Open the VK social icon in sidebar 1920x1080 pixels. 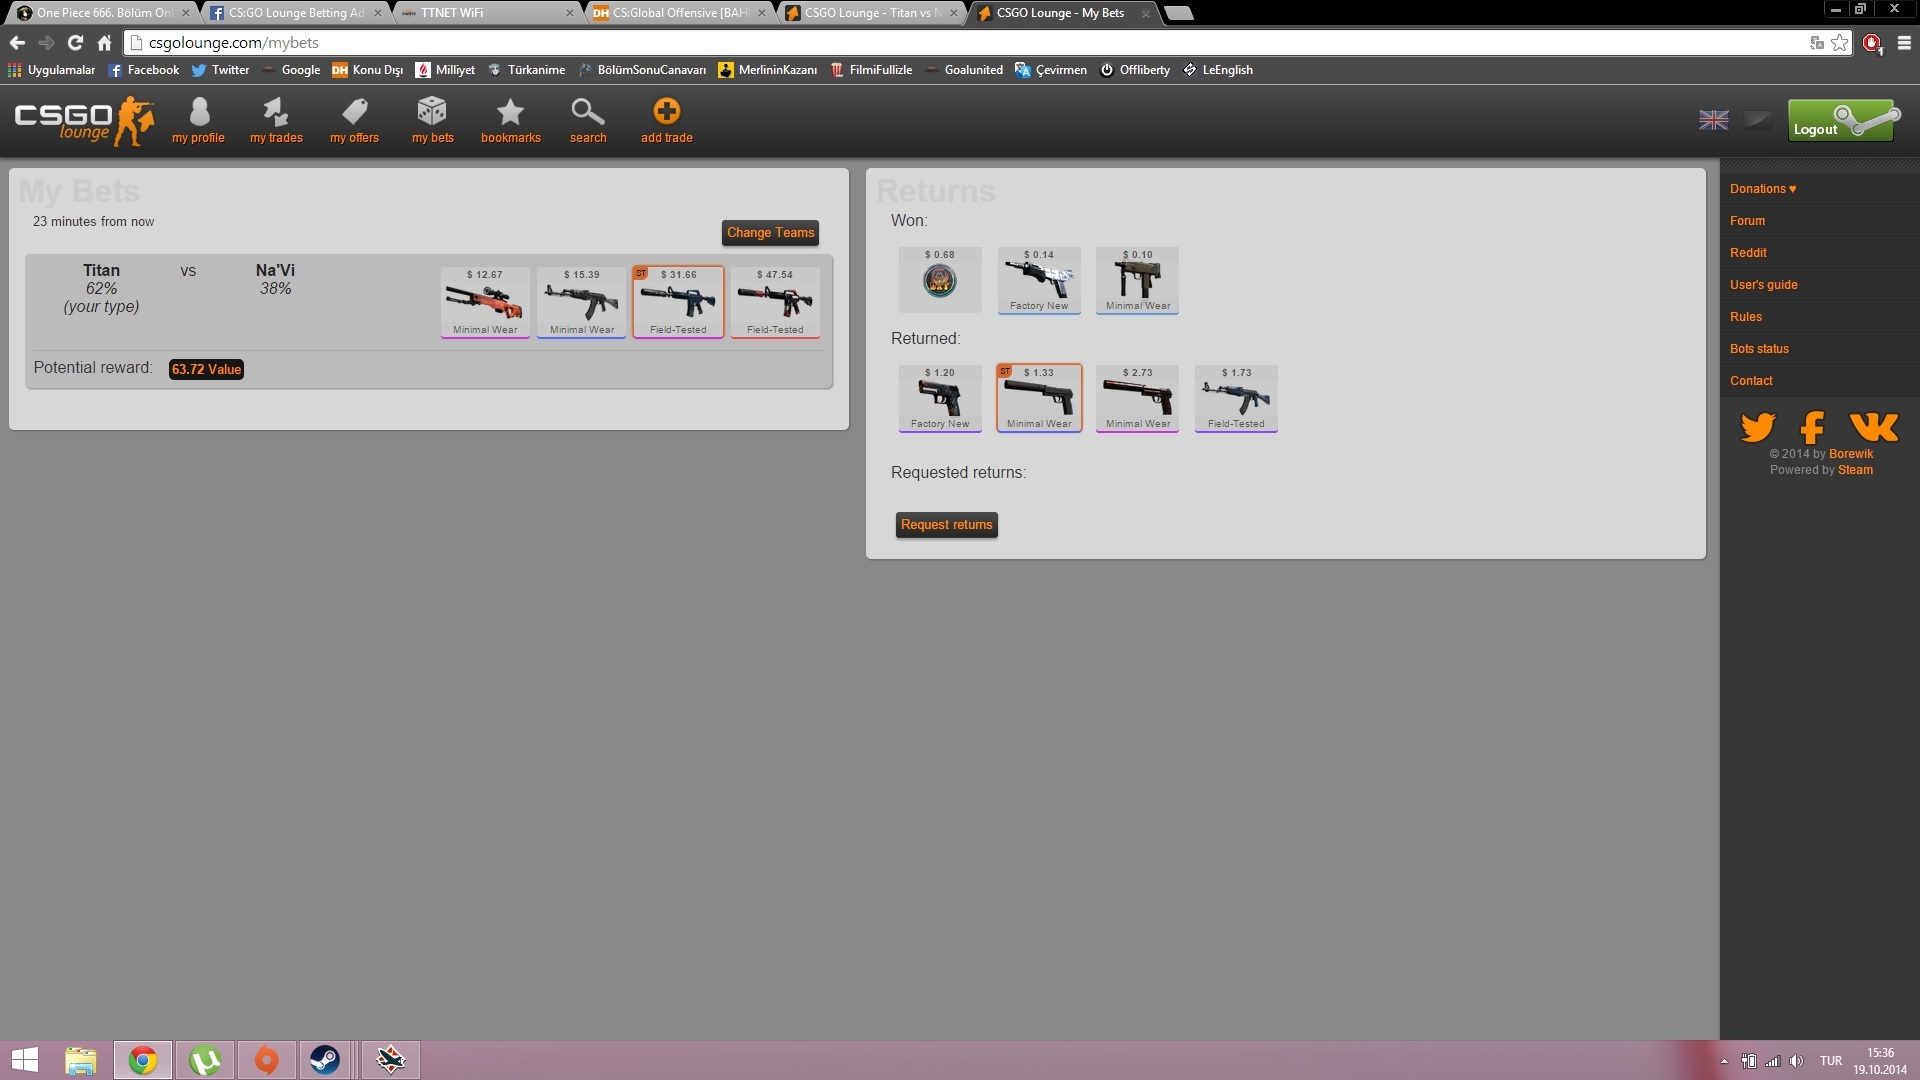point(1874,427)
